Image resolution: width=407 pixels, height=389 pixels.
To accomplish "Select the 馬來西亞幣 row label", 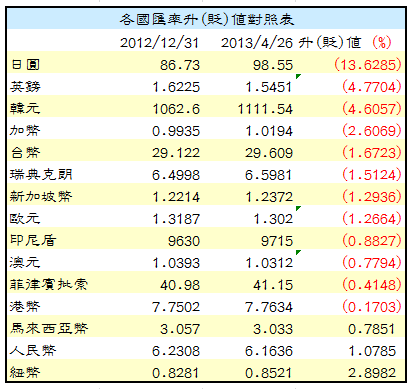I will tap(49, 329).
